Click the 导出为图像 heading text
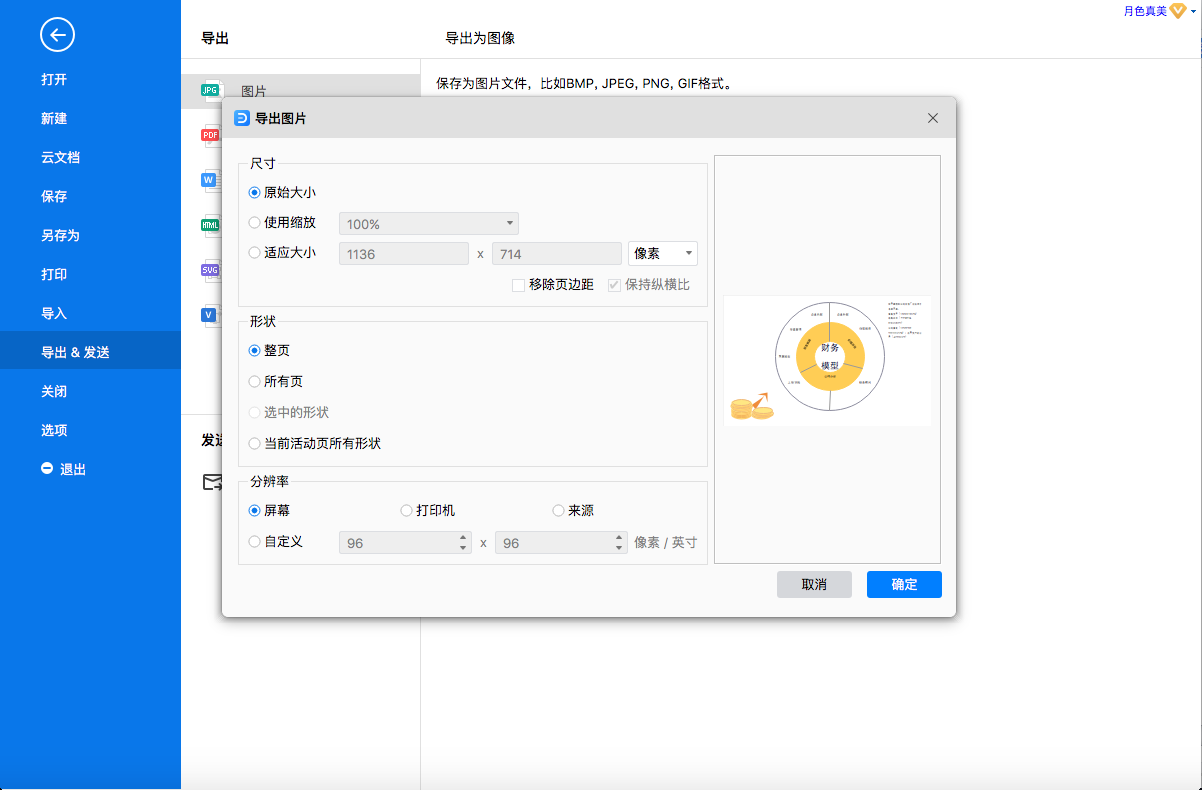This screenshot has width=1202, height=790. tap(480, 38)
